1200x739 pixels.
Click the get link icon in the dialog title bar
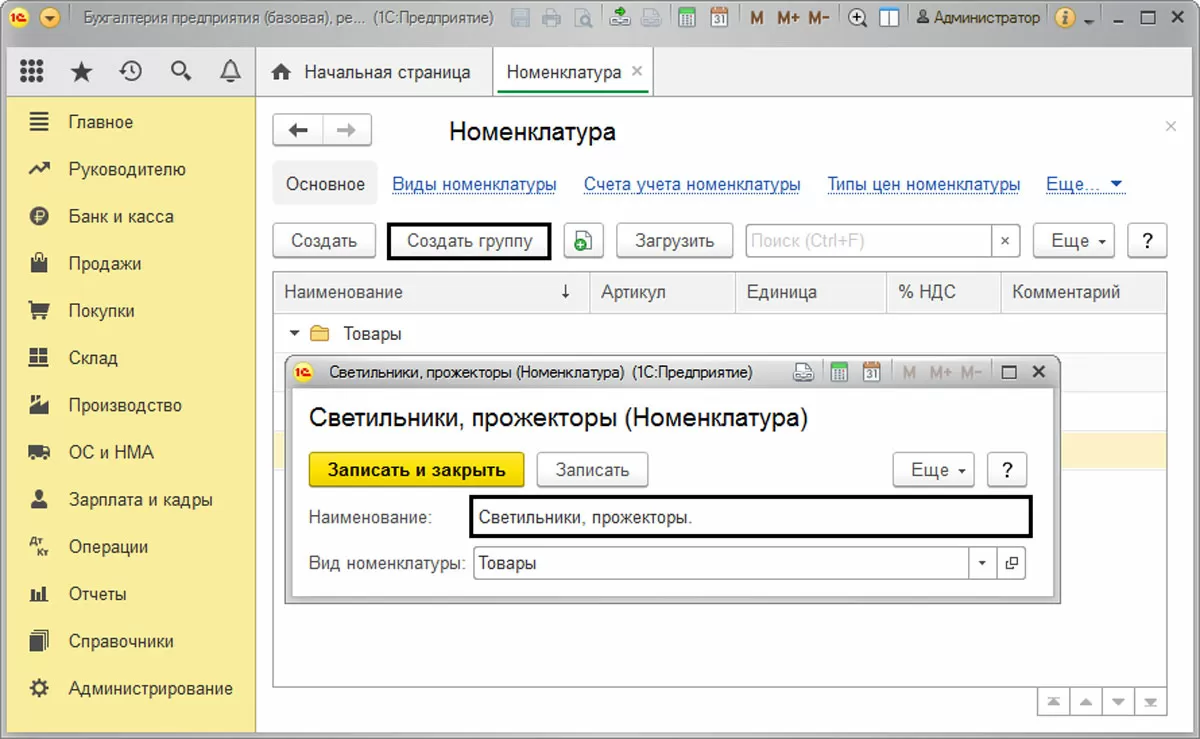(x=804, y=372)
